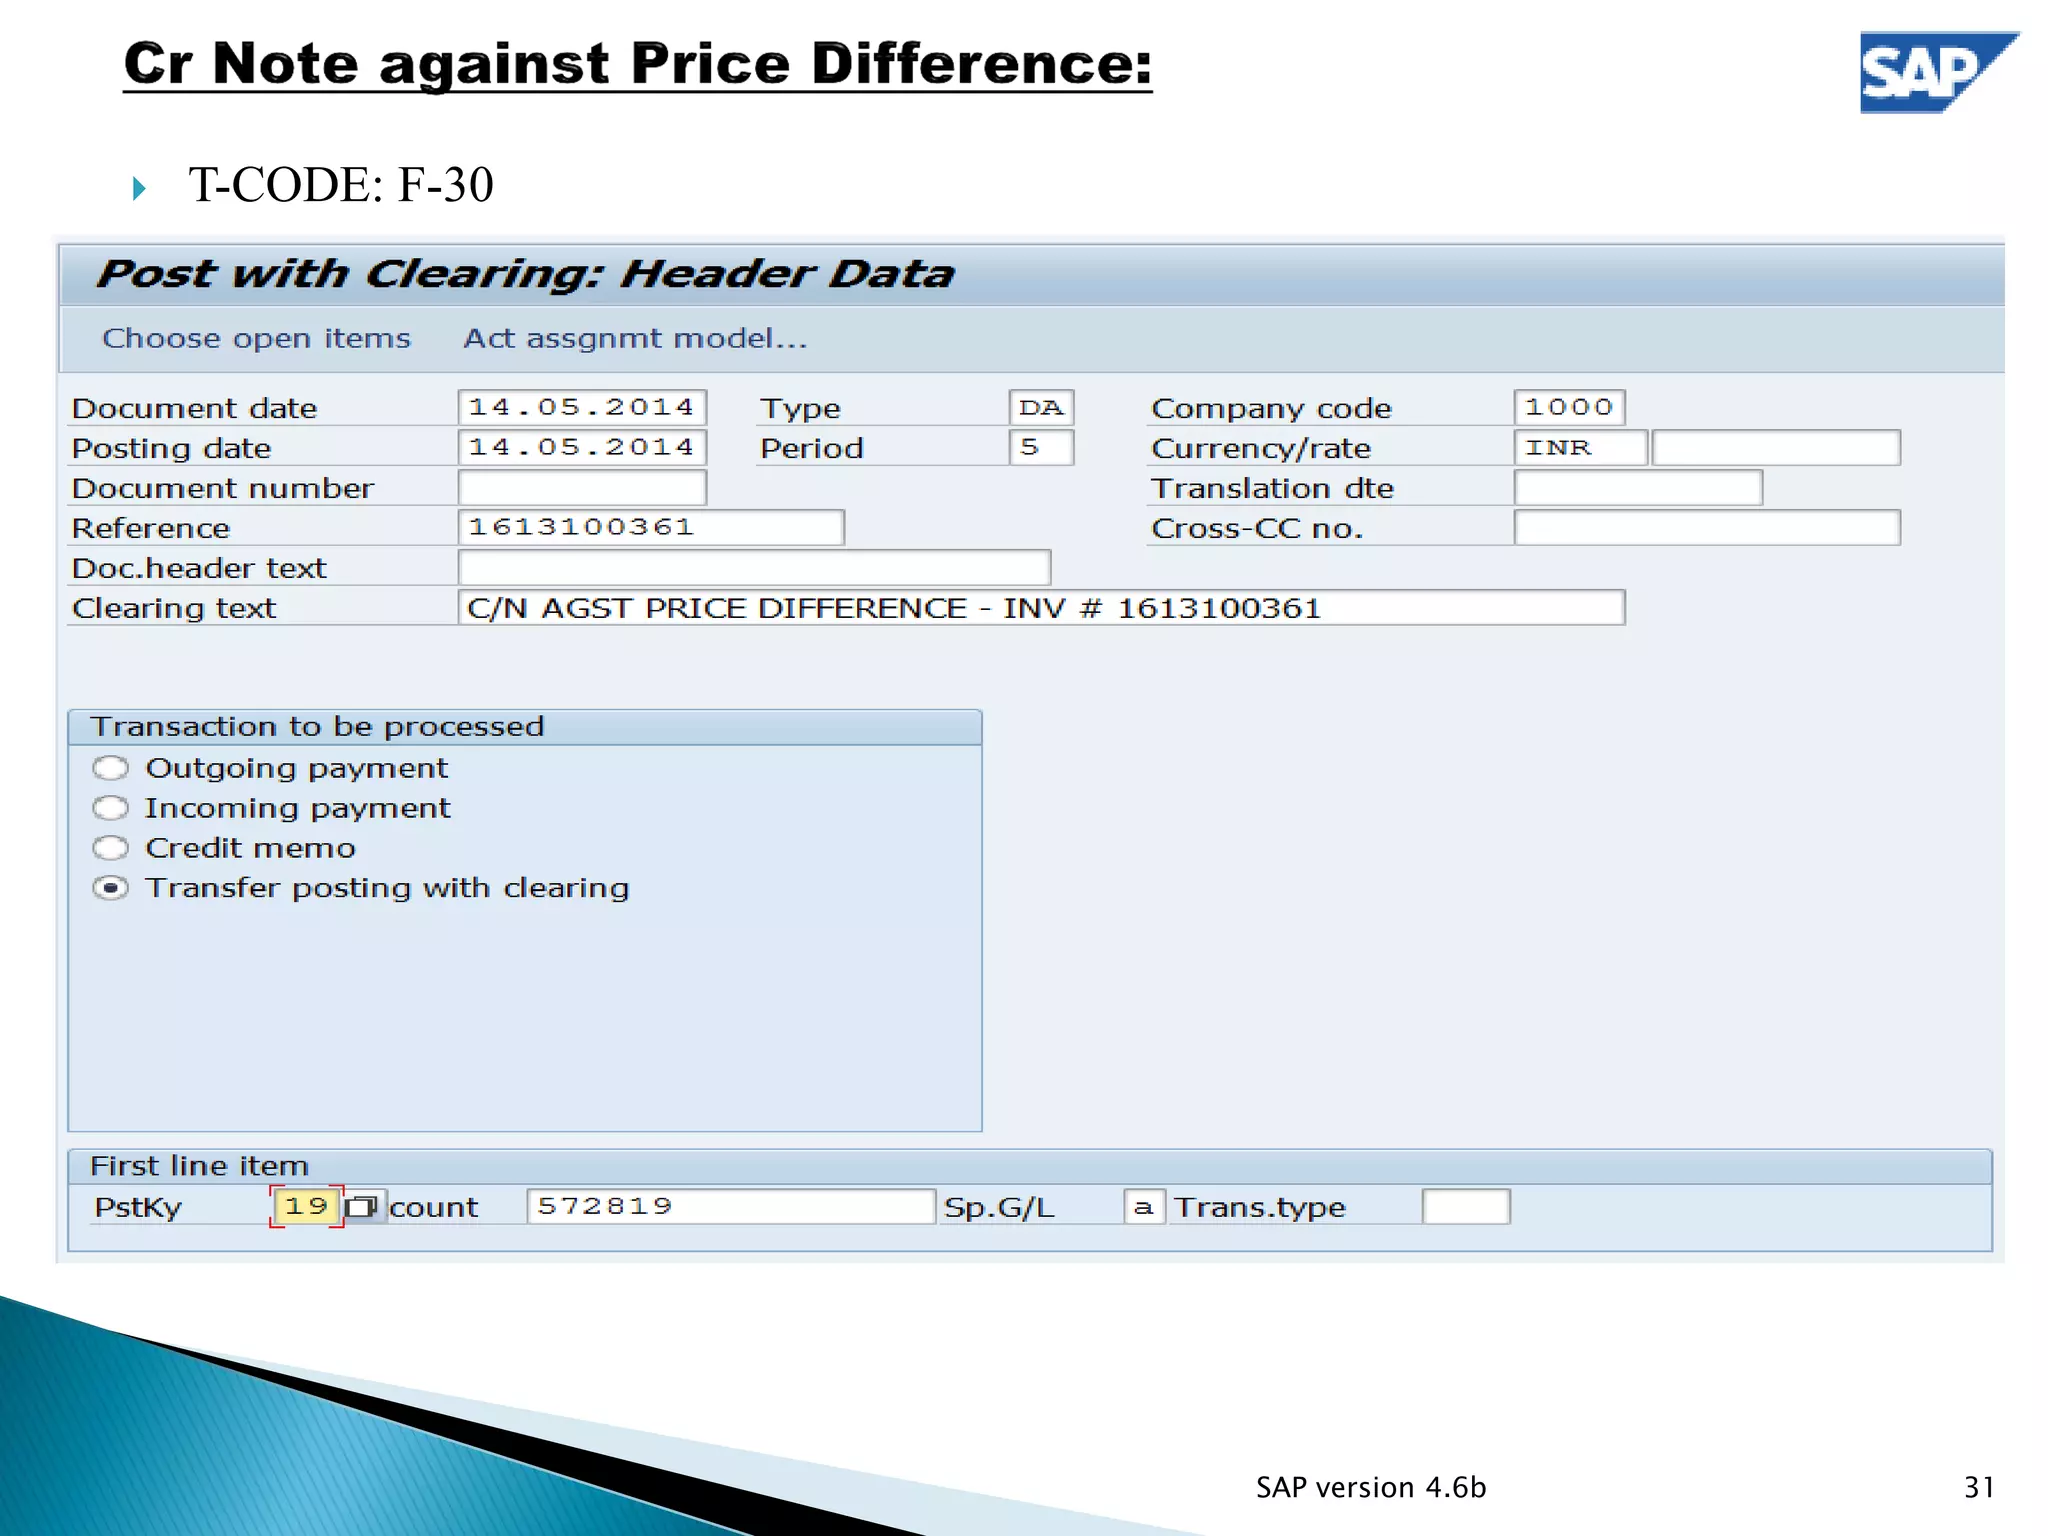
Task: Click Choose open items button
Action: (256, 339)
